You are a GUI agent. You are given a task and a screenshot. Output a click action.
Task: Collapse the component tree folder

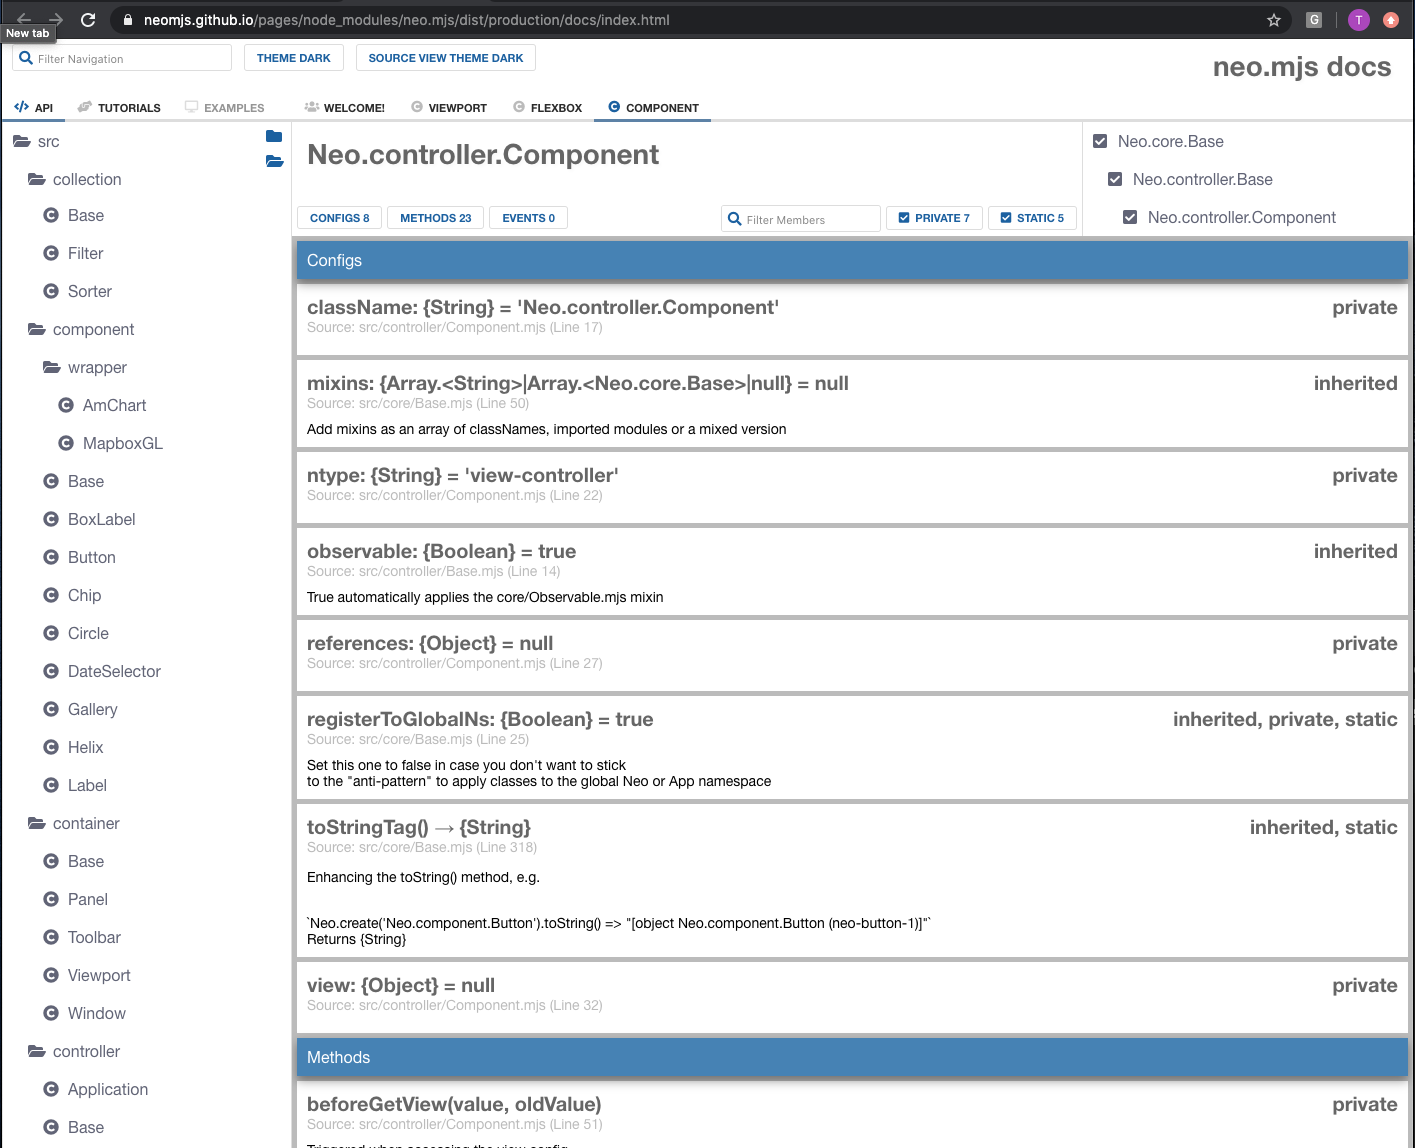(x=38, y=329)
